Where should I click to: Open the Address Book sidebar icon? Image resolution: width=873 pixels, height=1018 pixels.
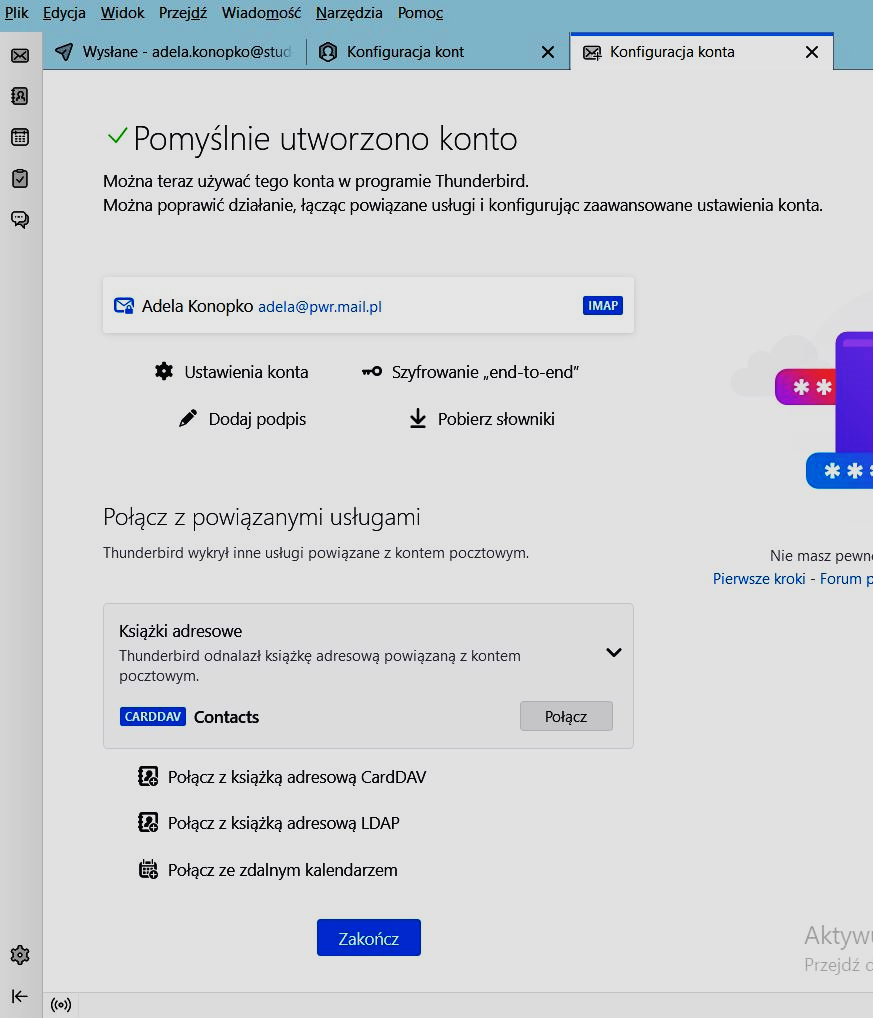point(20,96)
